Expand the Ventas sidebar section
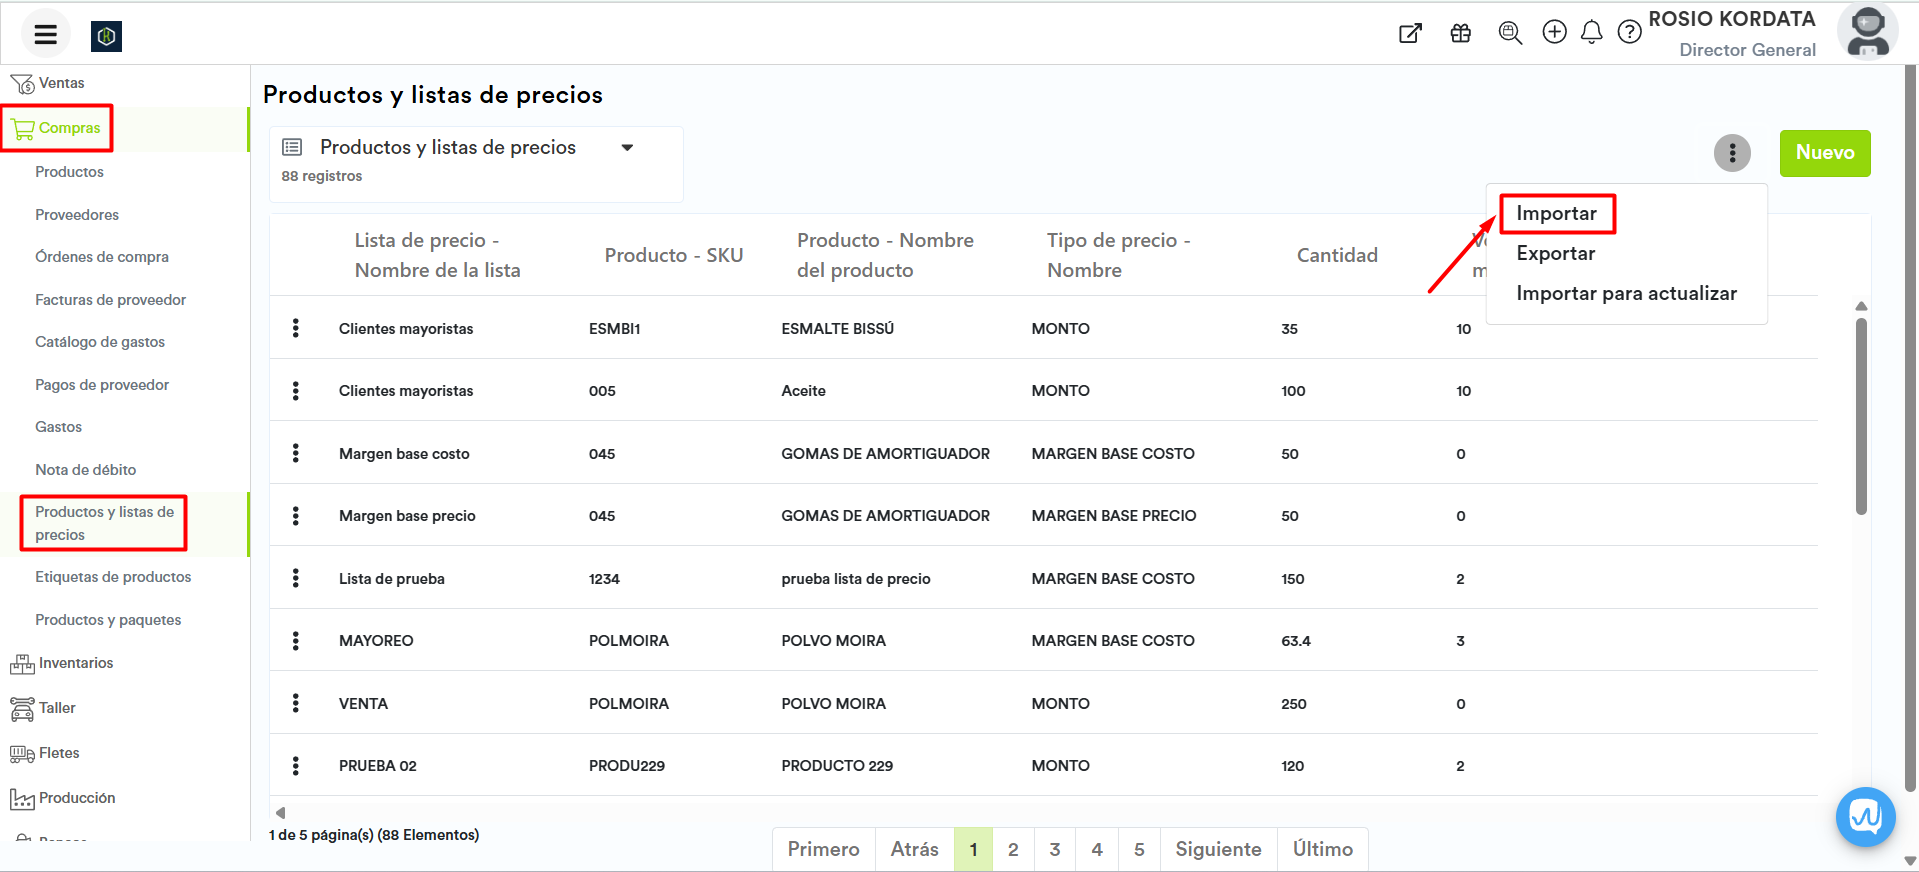 [x=61, y=83]
